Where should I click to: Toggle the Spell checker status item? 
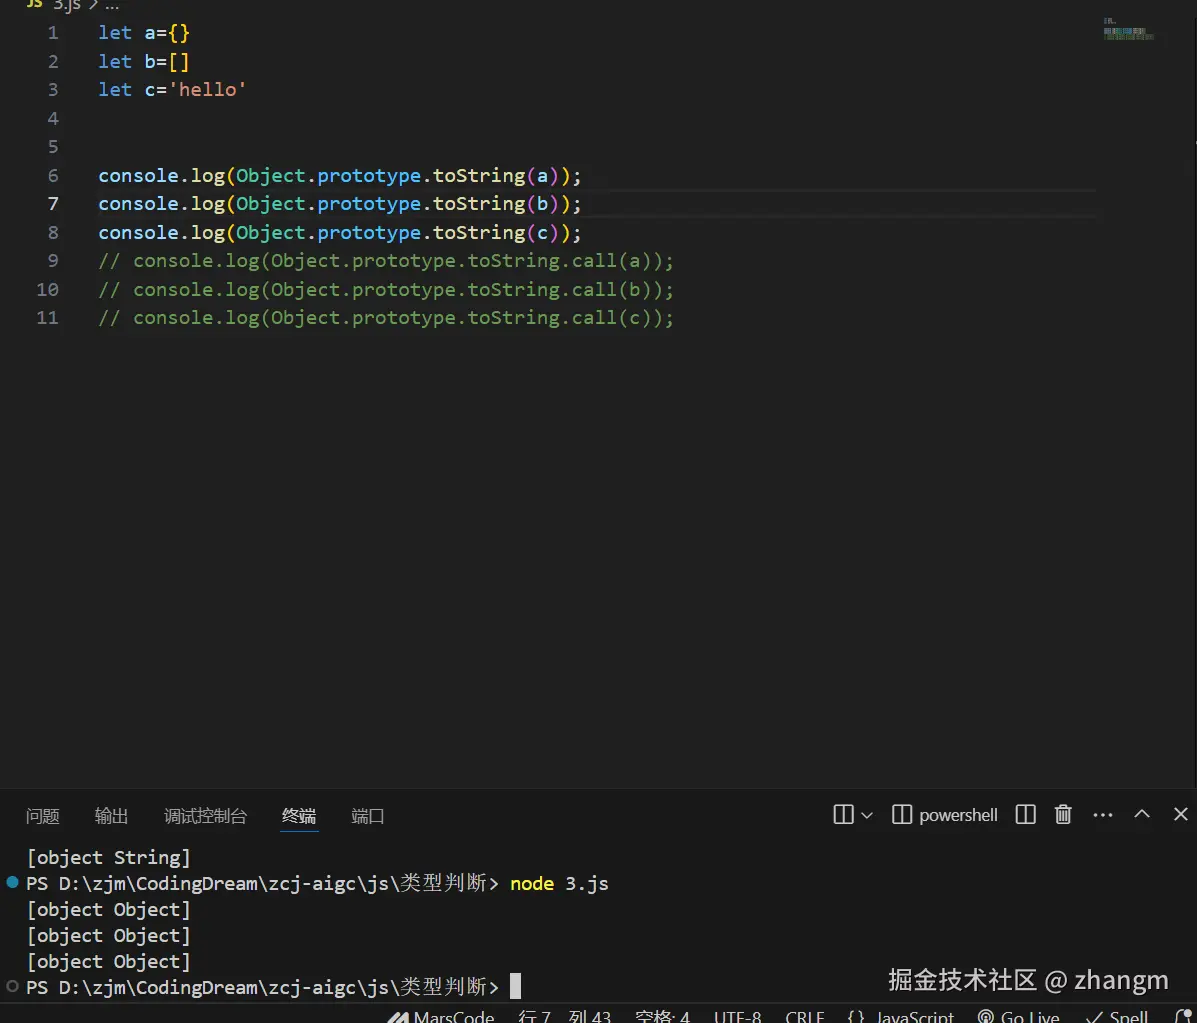point(1116,1016)
